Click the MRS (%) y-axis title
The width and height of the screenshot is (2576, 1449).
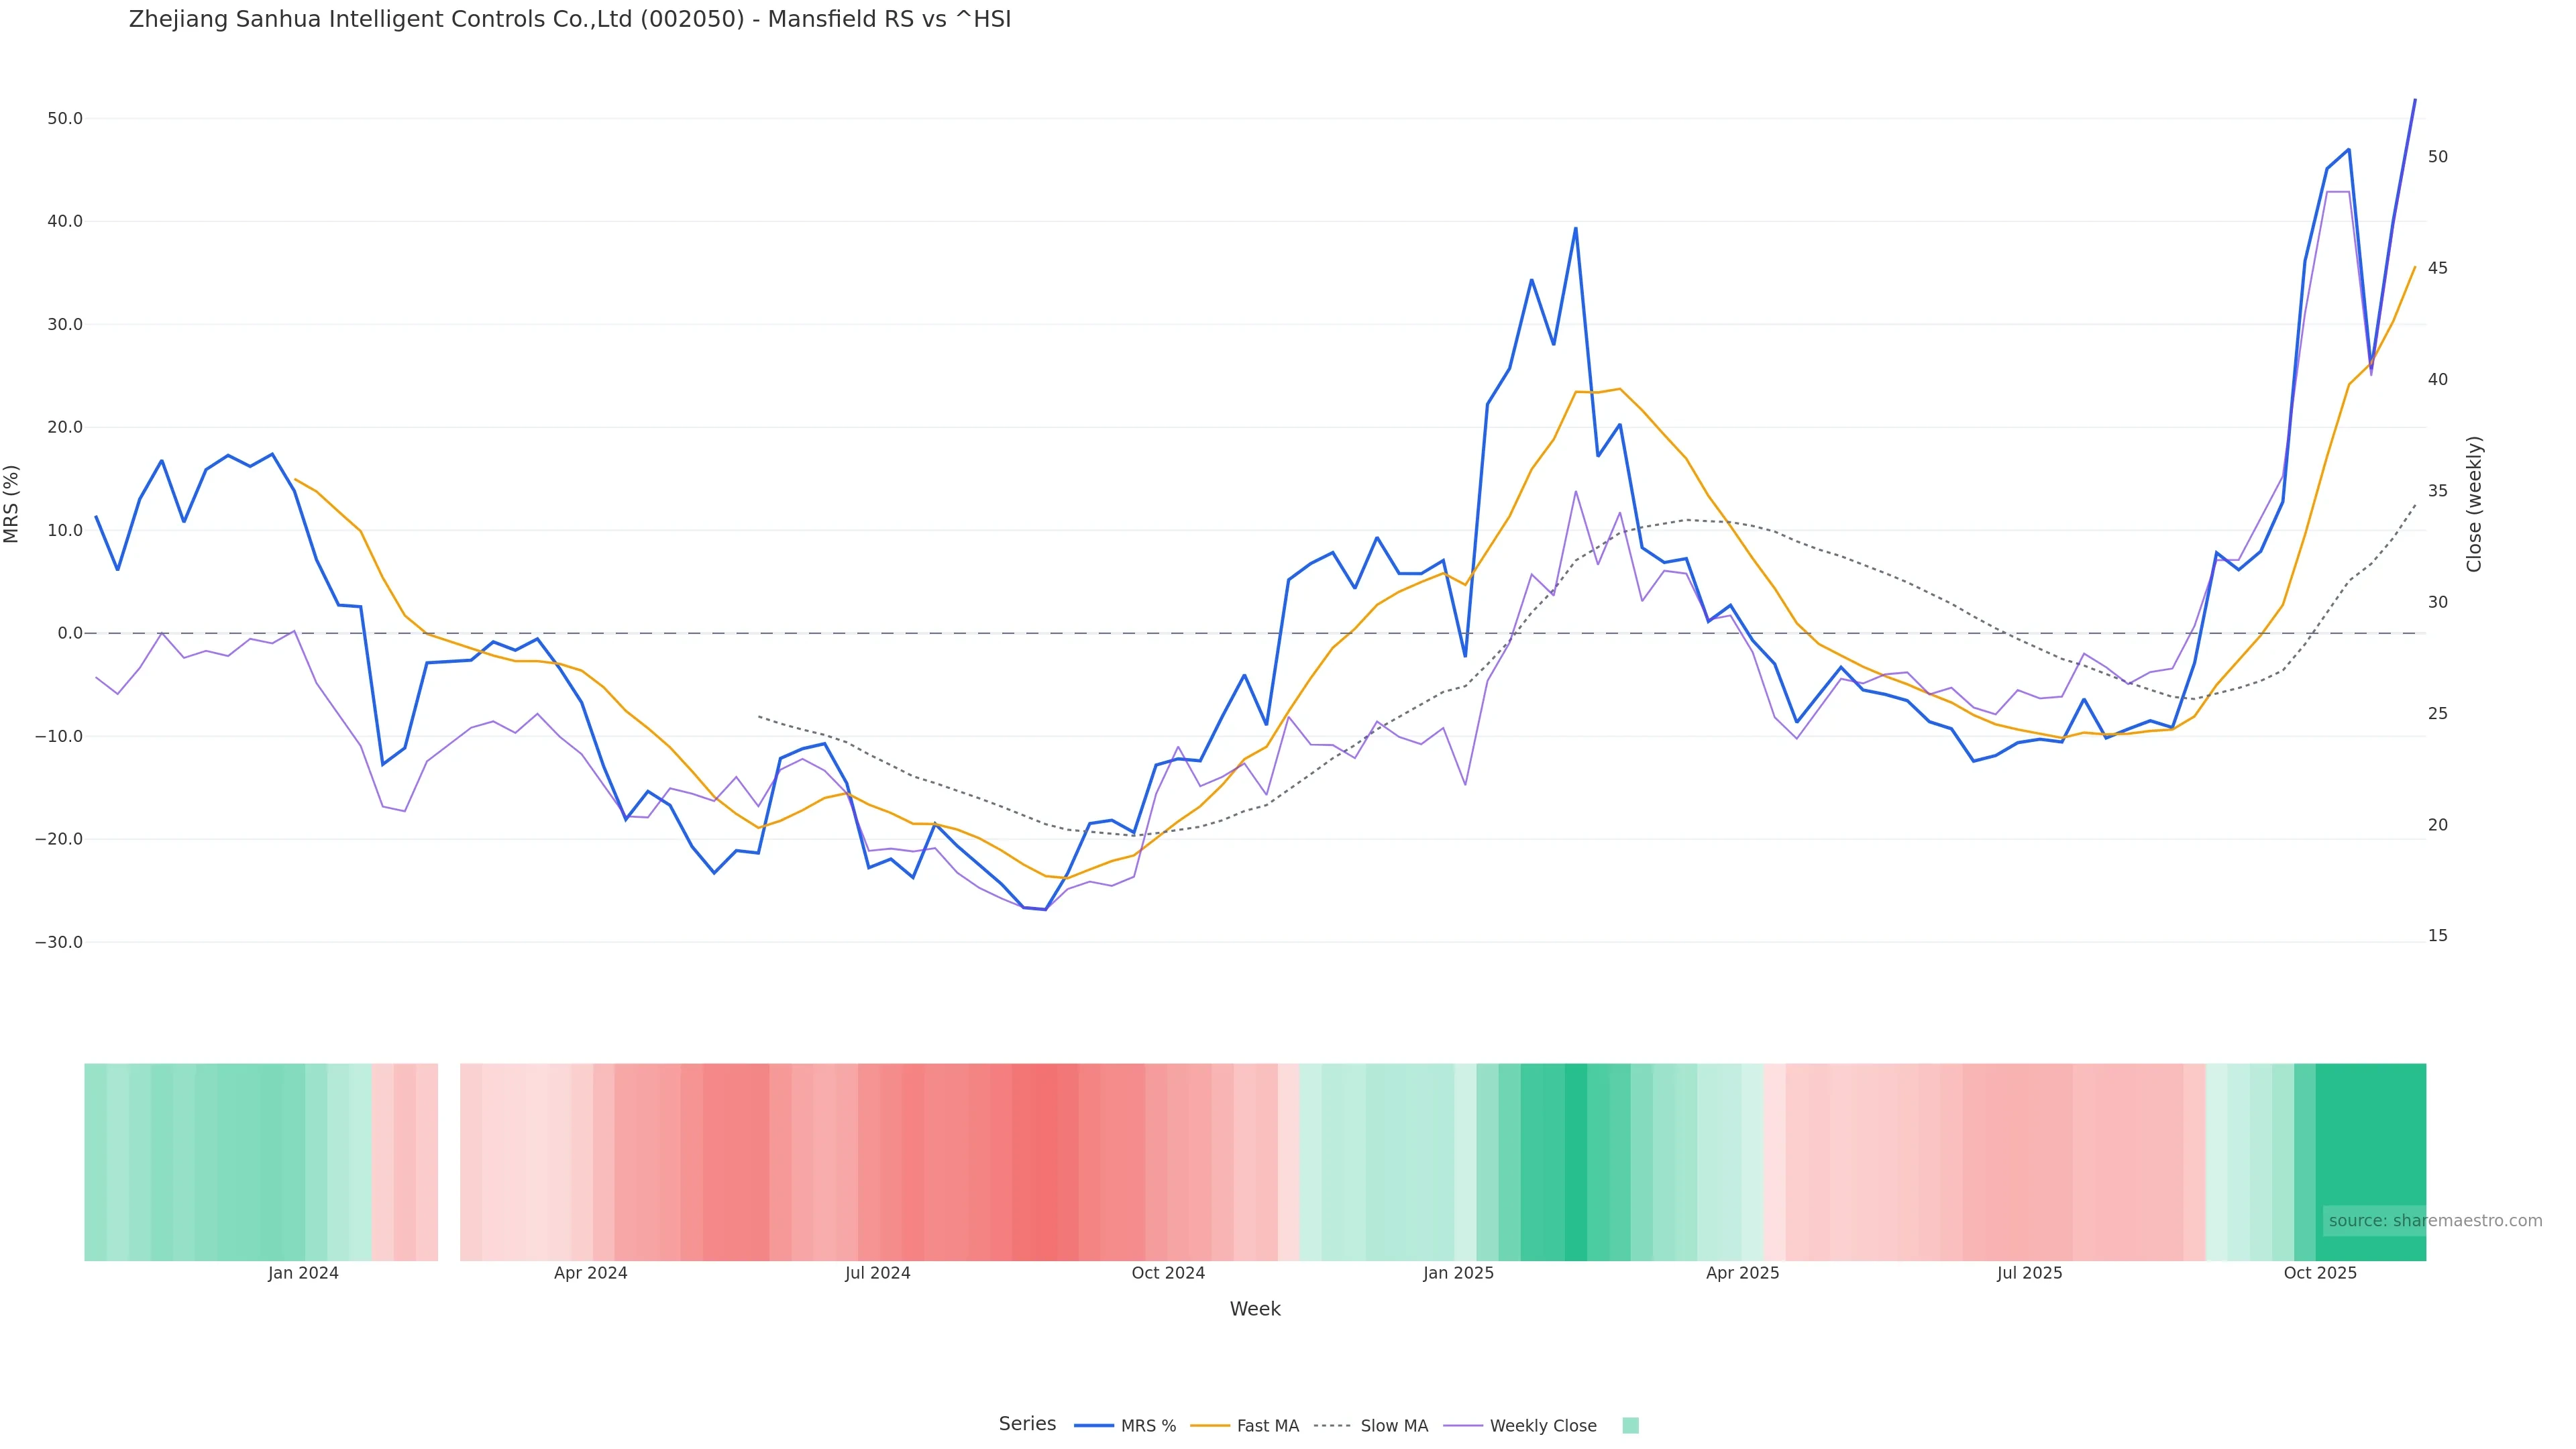[12, 504]
